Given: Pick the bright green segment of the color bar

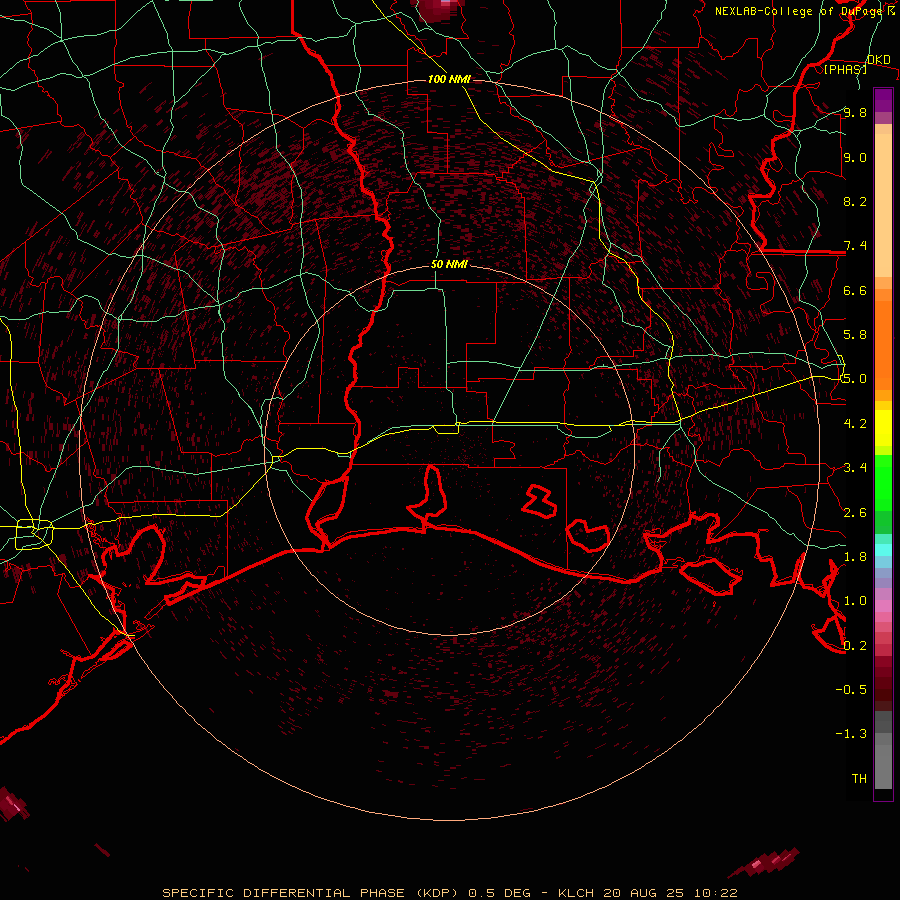Looking at the screenshot, I should [x=883, y=483].
